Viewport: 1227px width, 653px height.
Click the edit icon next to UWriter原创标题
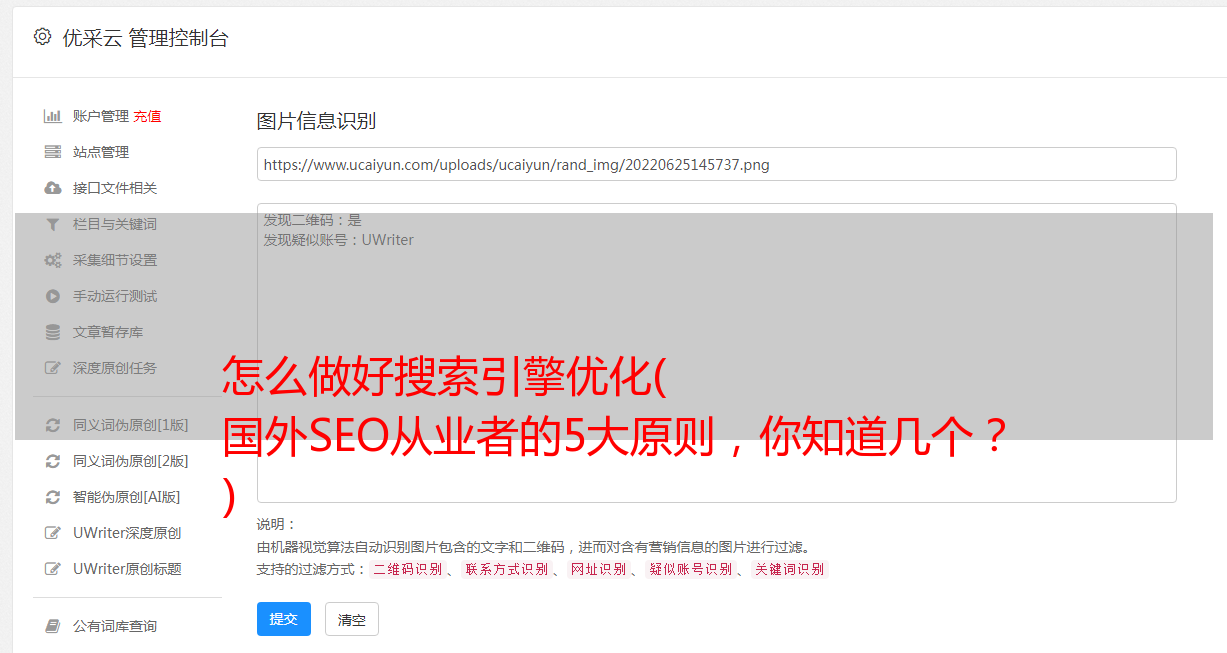53,569
